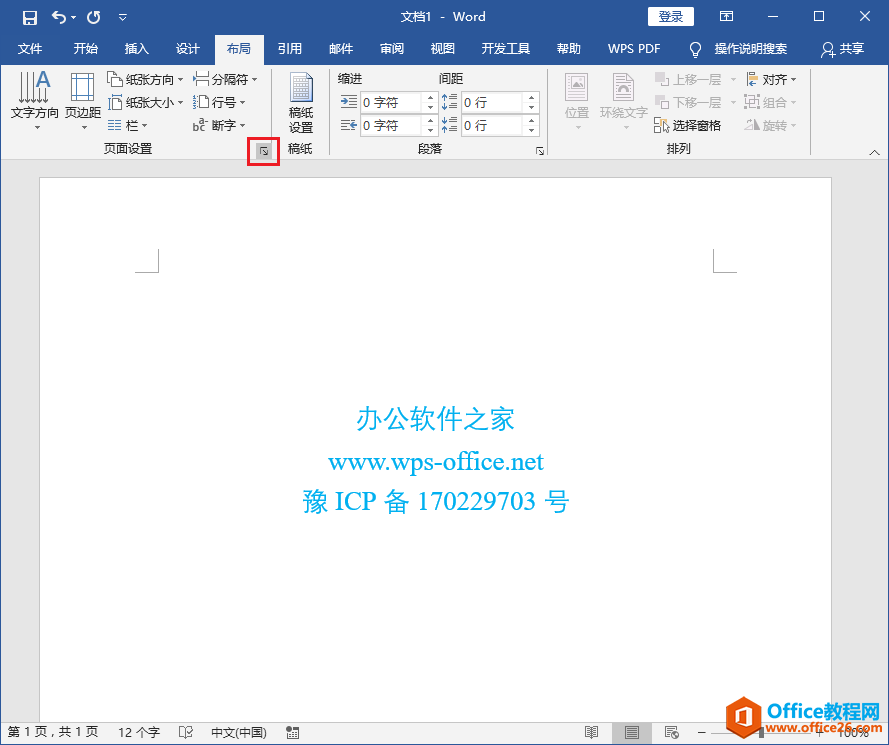Click the proofing spell check icon
This screenshot has width=889, height=745.
[x=185, y=732]
